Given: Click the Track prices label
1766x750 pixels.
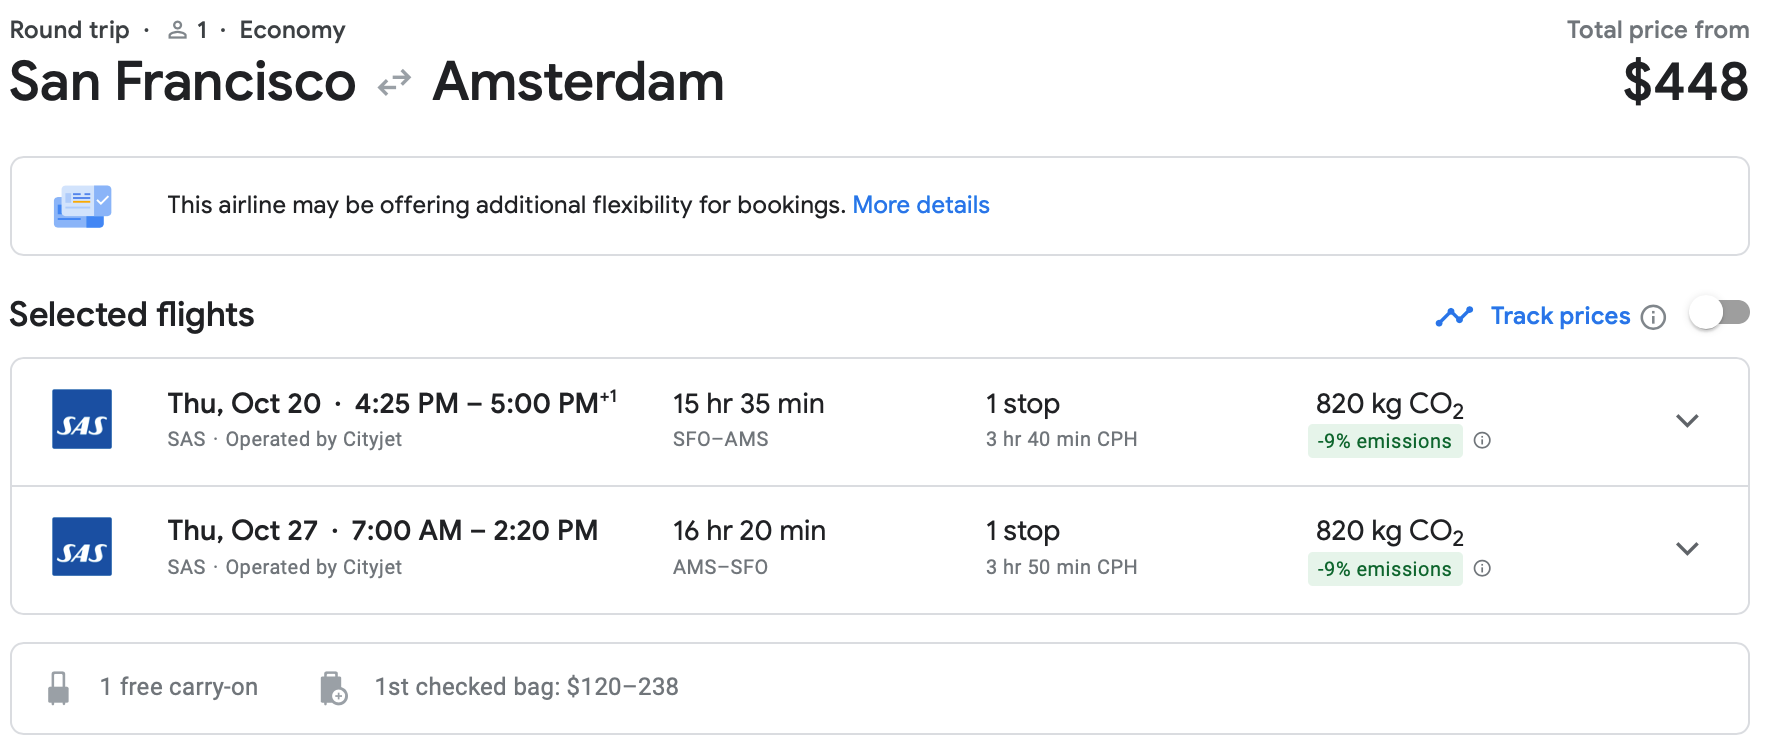Looking at the screenshot, I should (x=1560, y=316).
